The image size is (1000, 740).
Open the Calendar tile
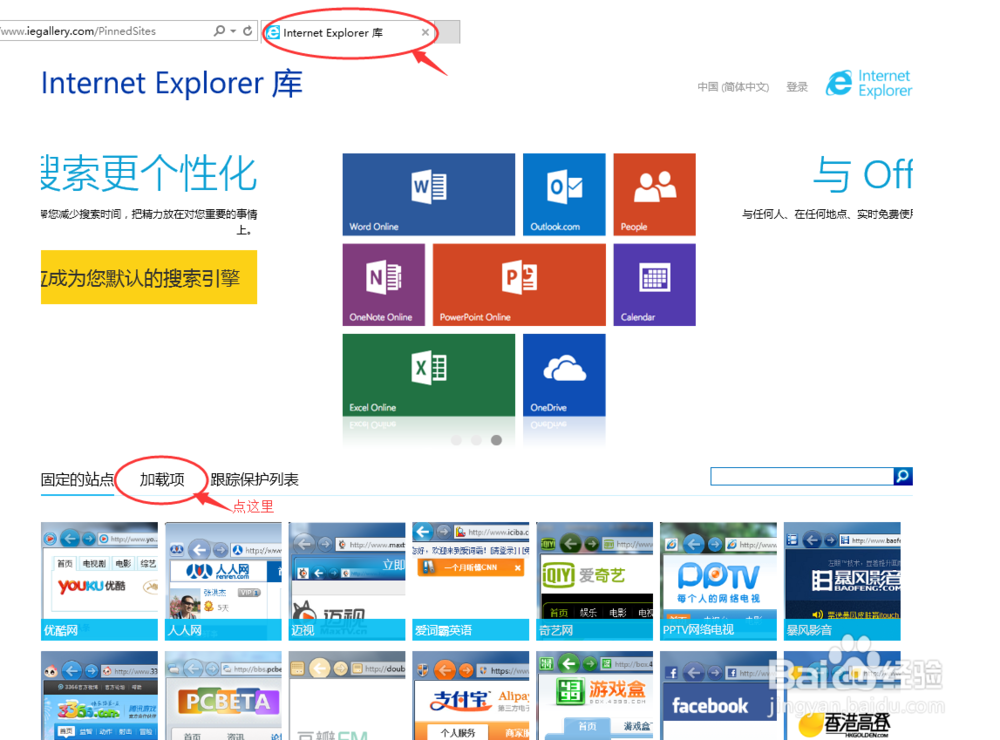pyautogui.click(x=654, y=285)
